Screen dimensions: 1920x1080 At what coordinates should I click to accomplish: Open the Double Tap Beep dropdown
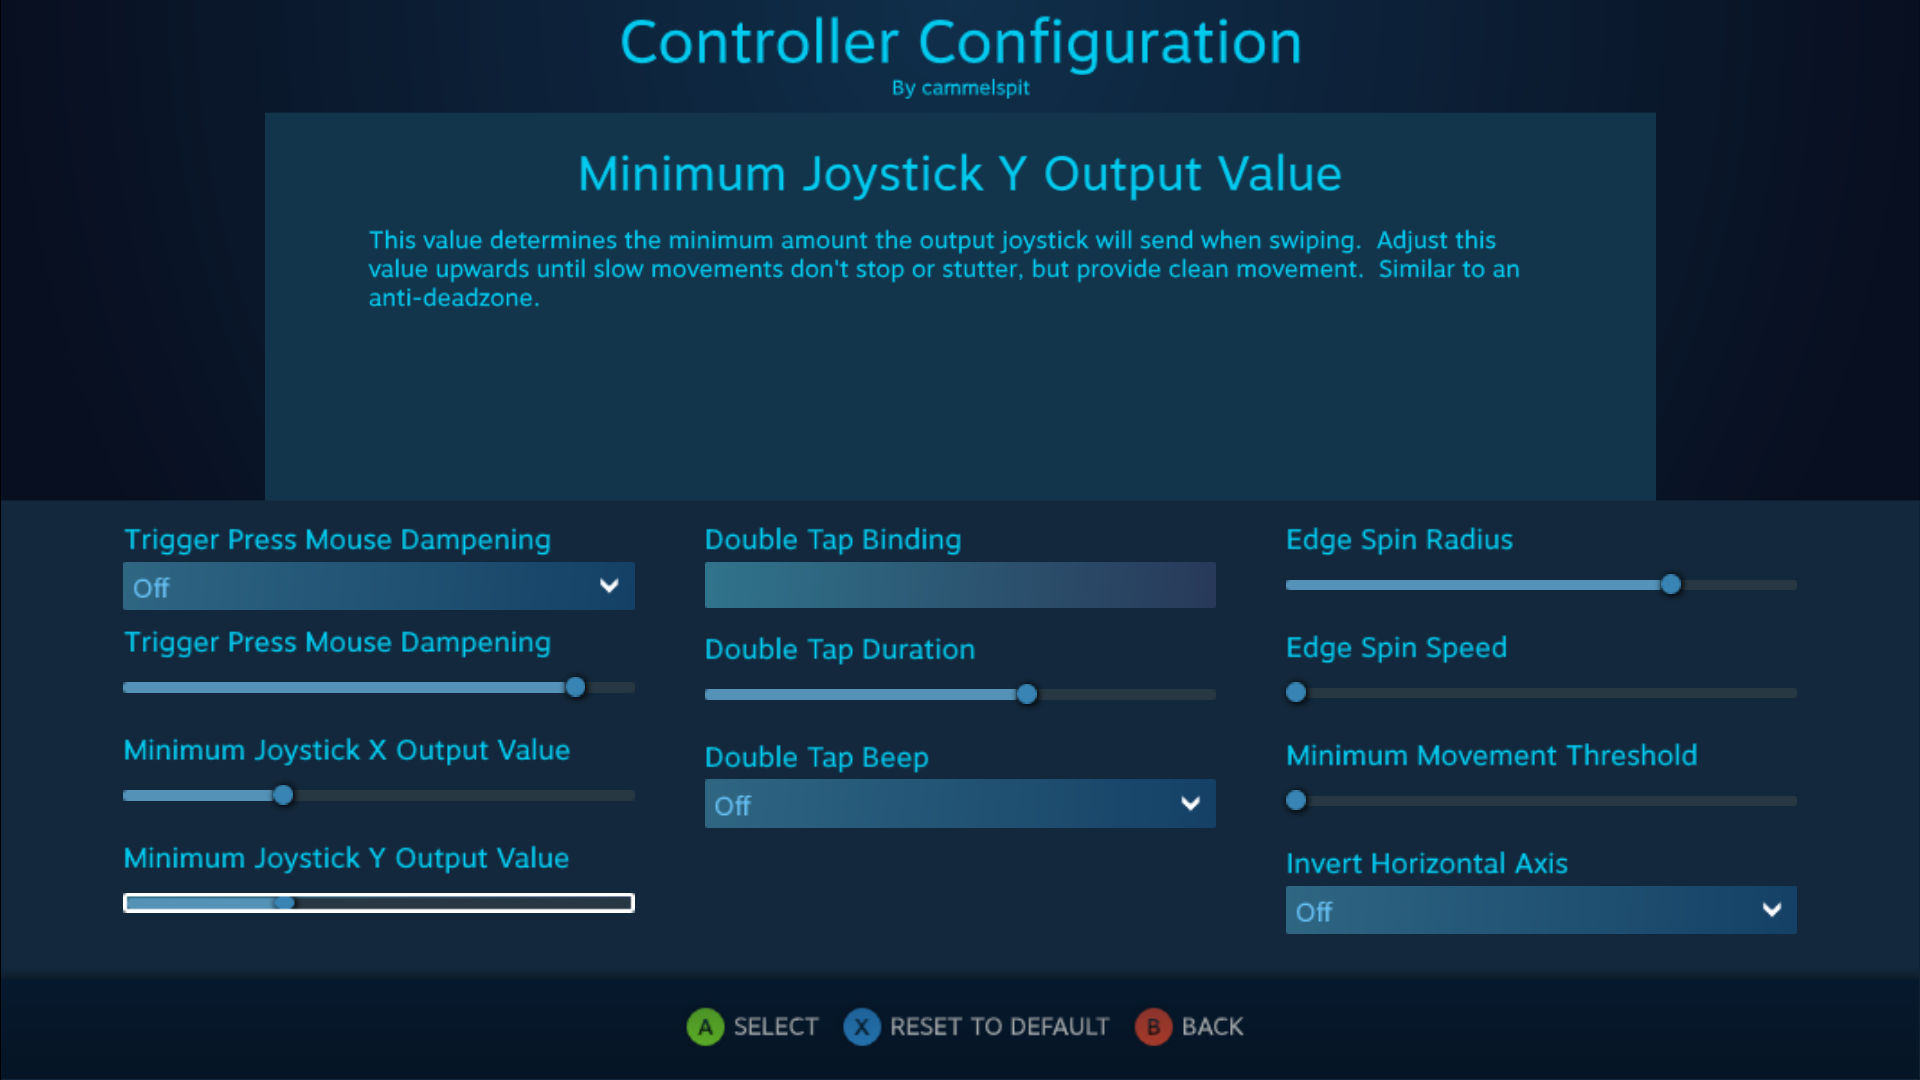(x=959, y=804)
